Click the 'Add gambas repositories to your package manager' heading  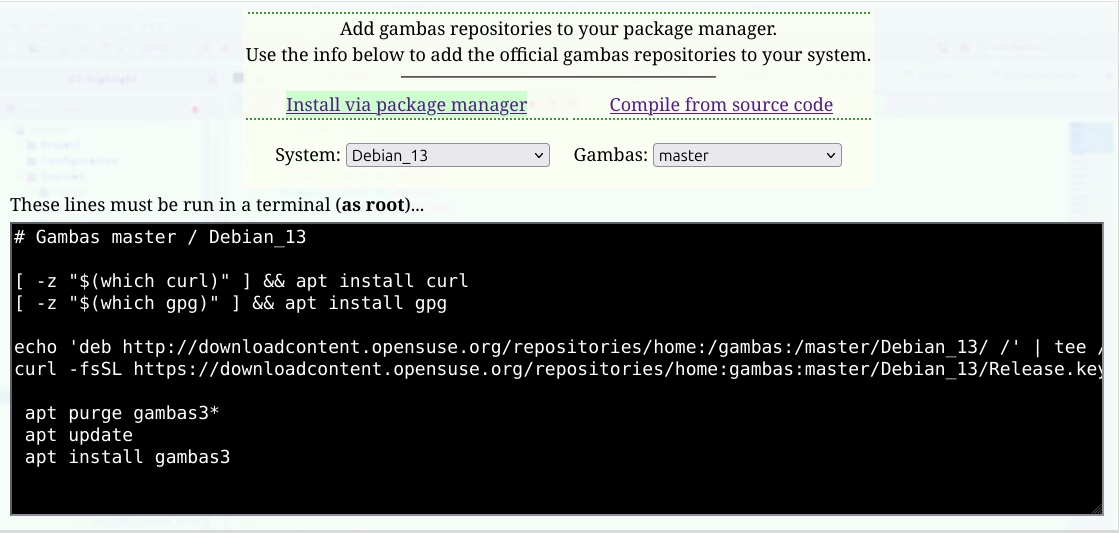[558, 30]
